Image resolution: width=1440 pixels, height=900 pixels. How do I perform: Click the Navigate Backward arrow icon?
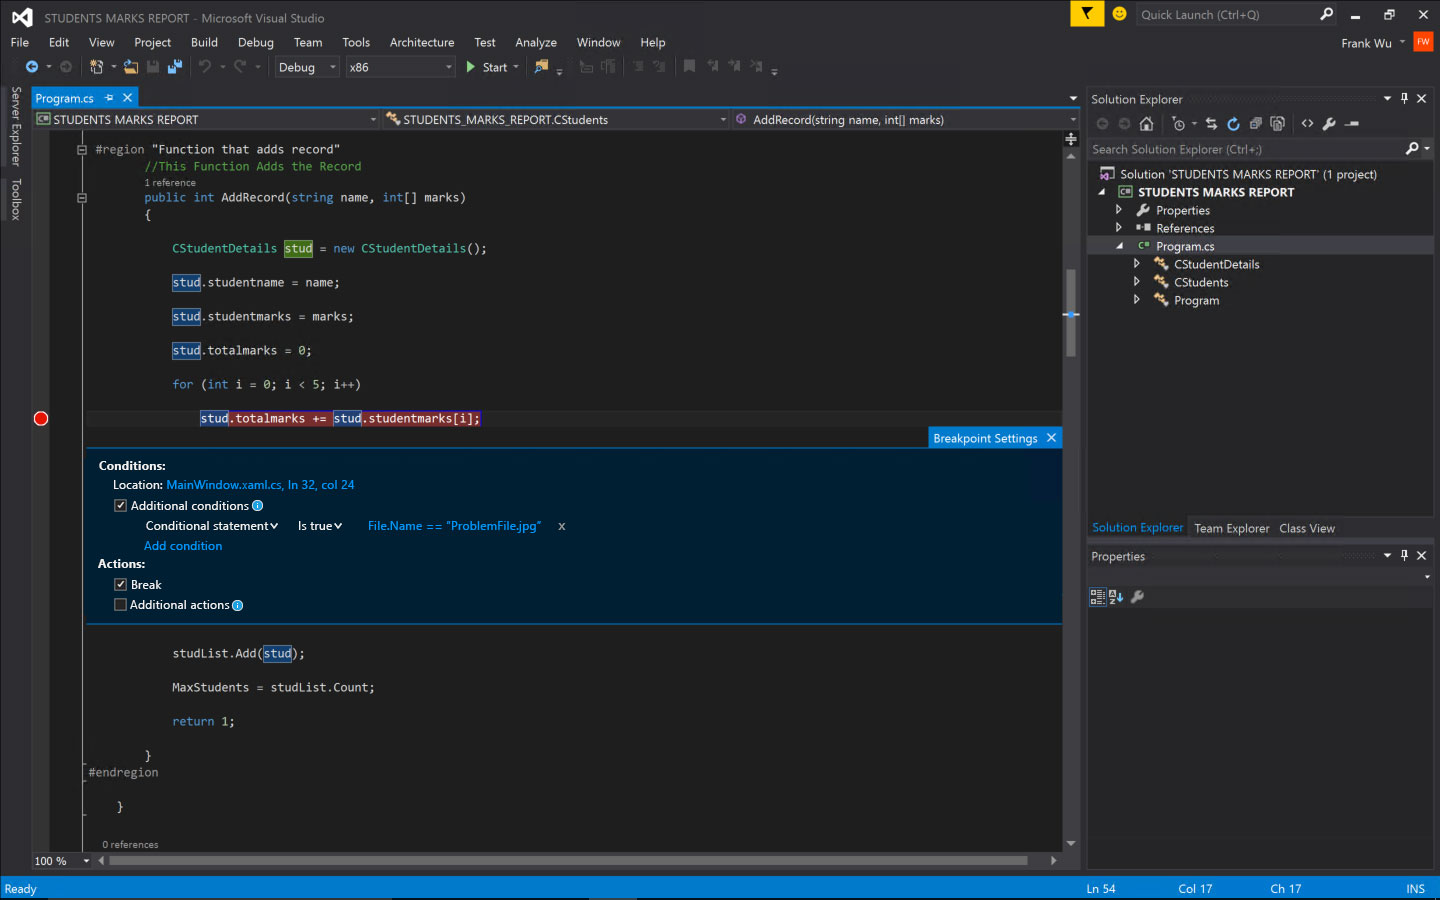(31, 67)
